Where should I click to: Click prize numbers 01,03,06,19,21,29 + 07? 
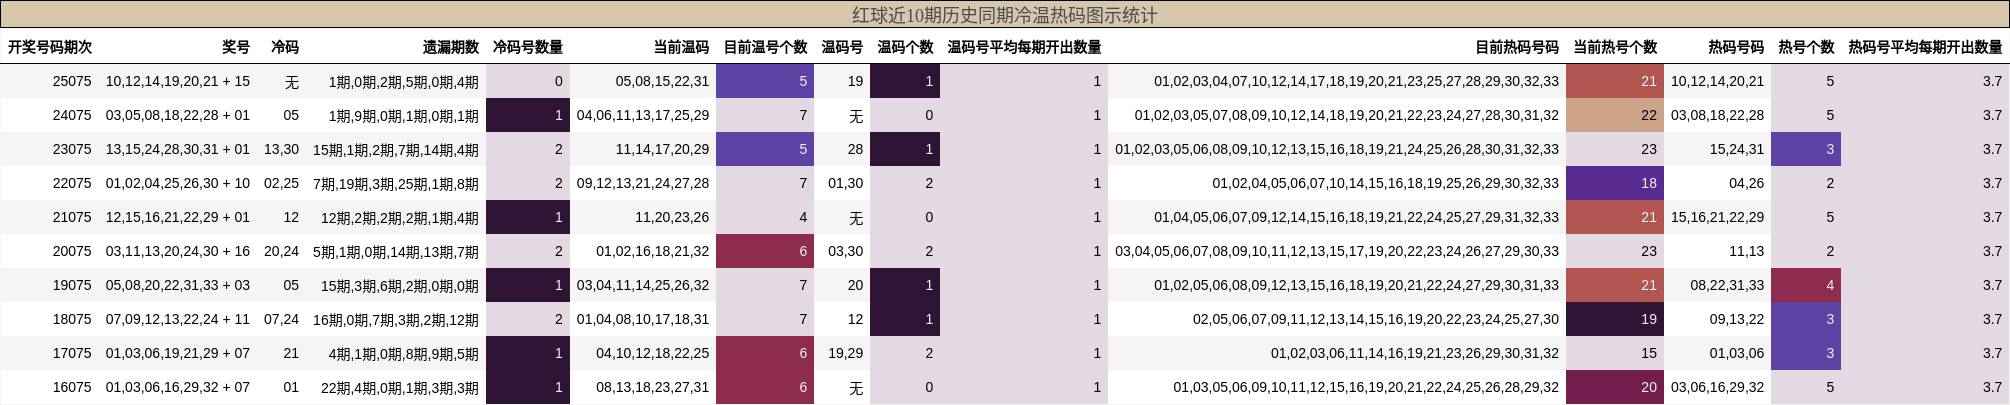click(178, 353)
